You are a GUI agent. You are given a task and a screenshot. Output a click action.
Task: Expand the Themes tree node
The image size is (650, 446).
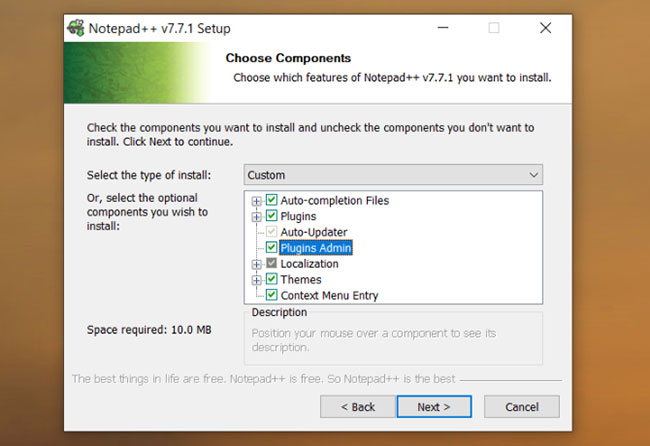pos(257,280)
